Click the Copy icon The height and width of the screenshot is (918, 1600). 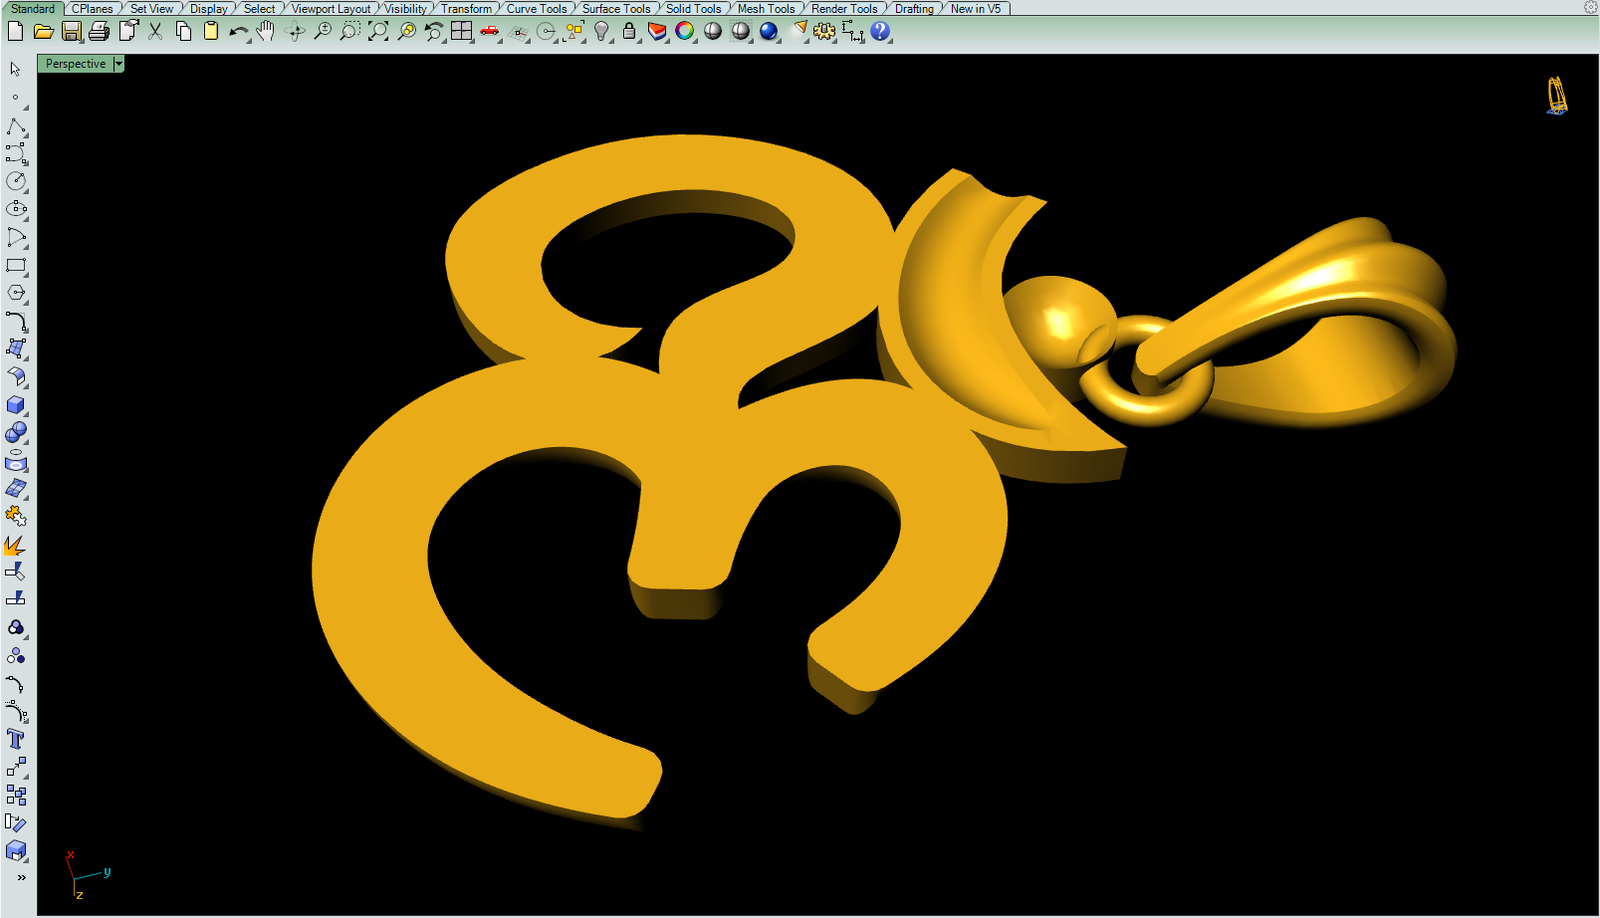click(x=183, y=31)
